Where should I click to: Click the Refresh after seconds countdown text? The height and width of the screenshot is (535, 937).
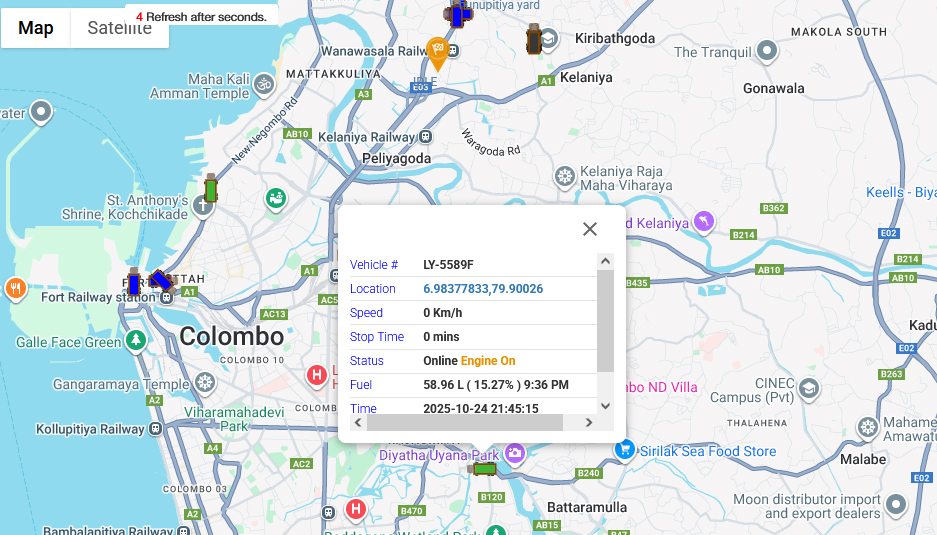201,17
